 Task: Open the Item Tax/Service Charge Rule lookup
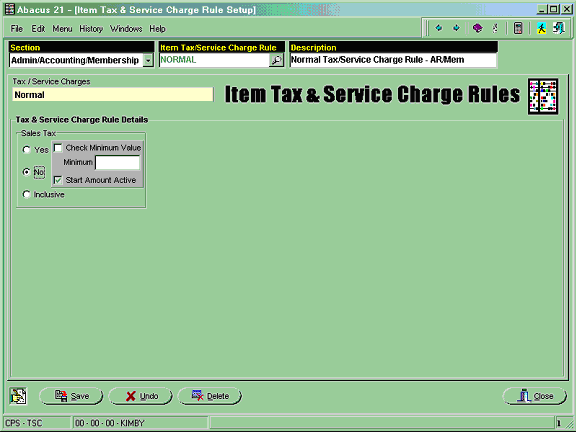tap(276, 60)
